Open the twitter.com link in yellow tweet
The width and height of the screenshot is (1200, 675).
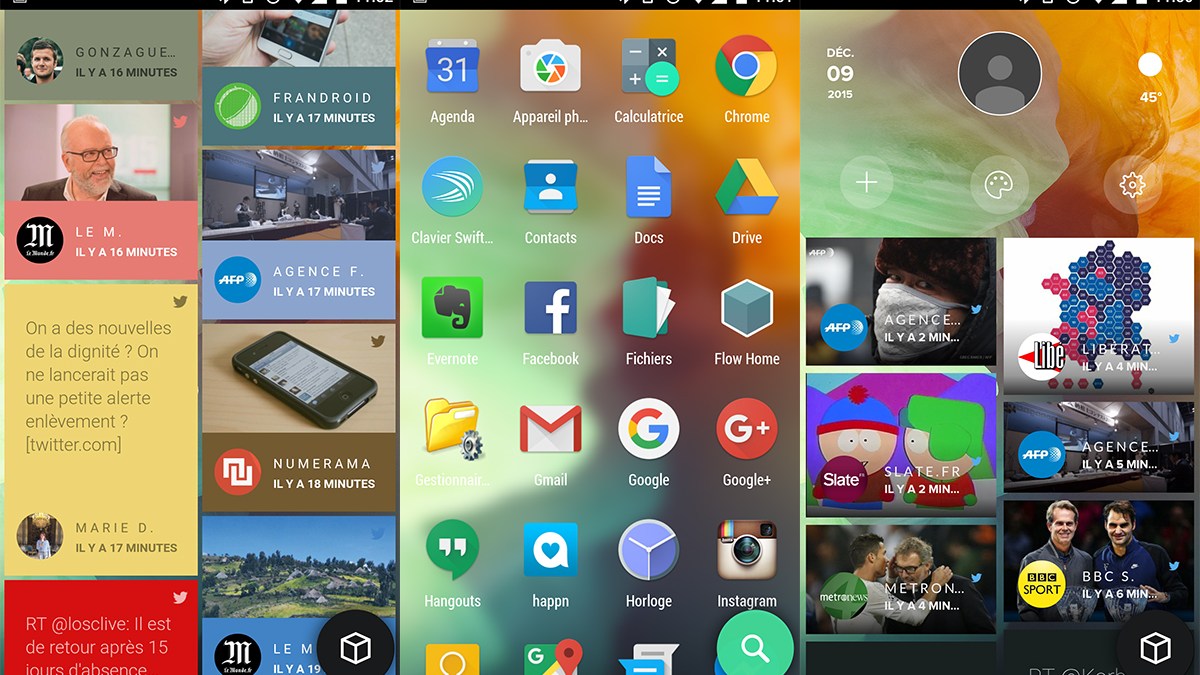point(73,444)
